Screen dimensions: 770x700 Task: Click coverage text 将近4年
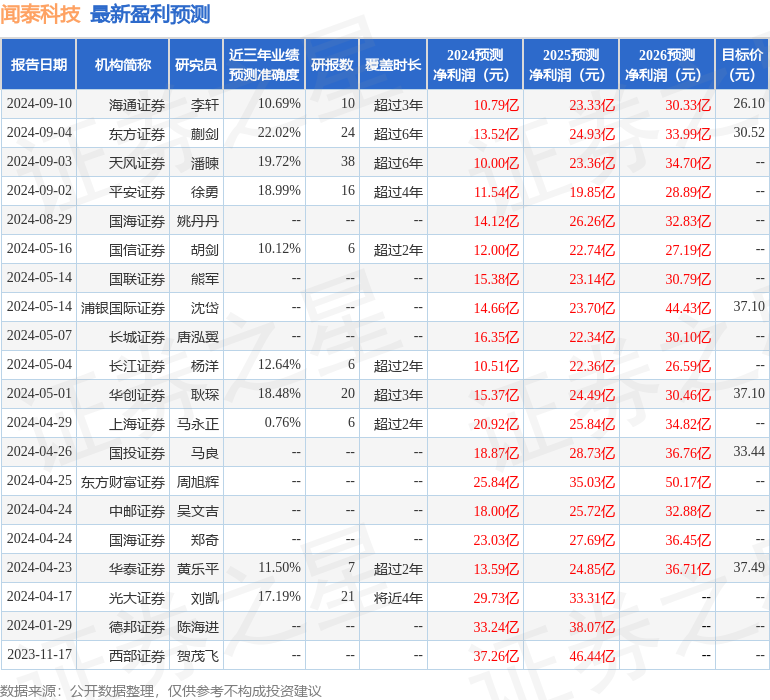point(398,598)
